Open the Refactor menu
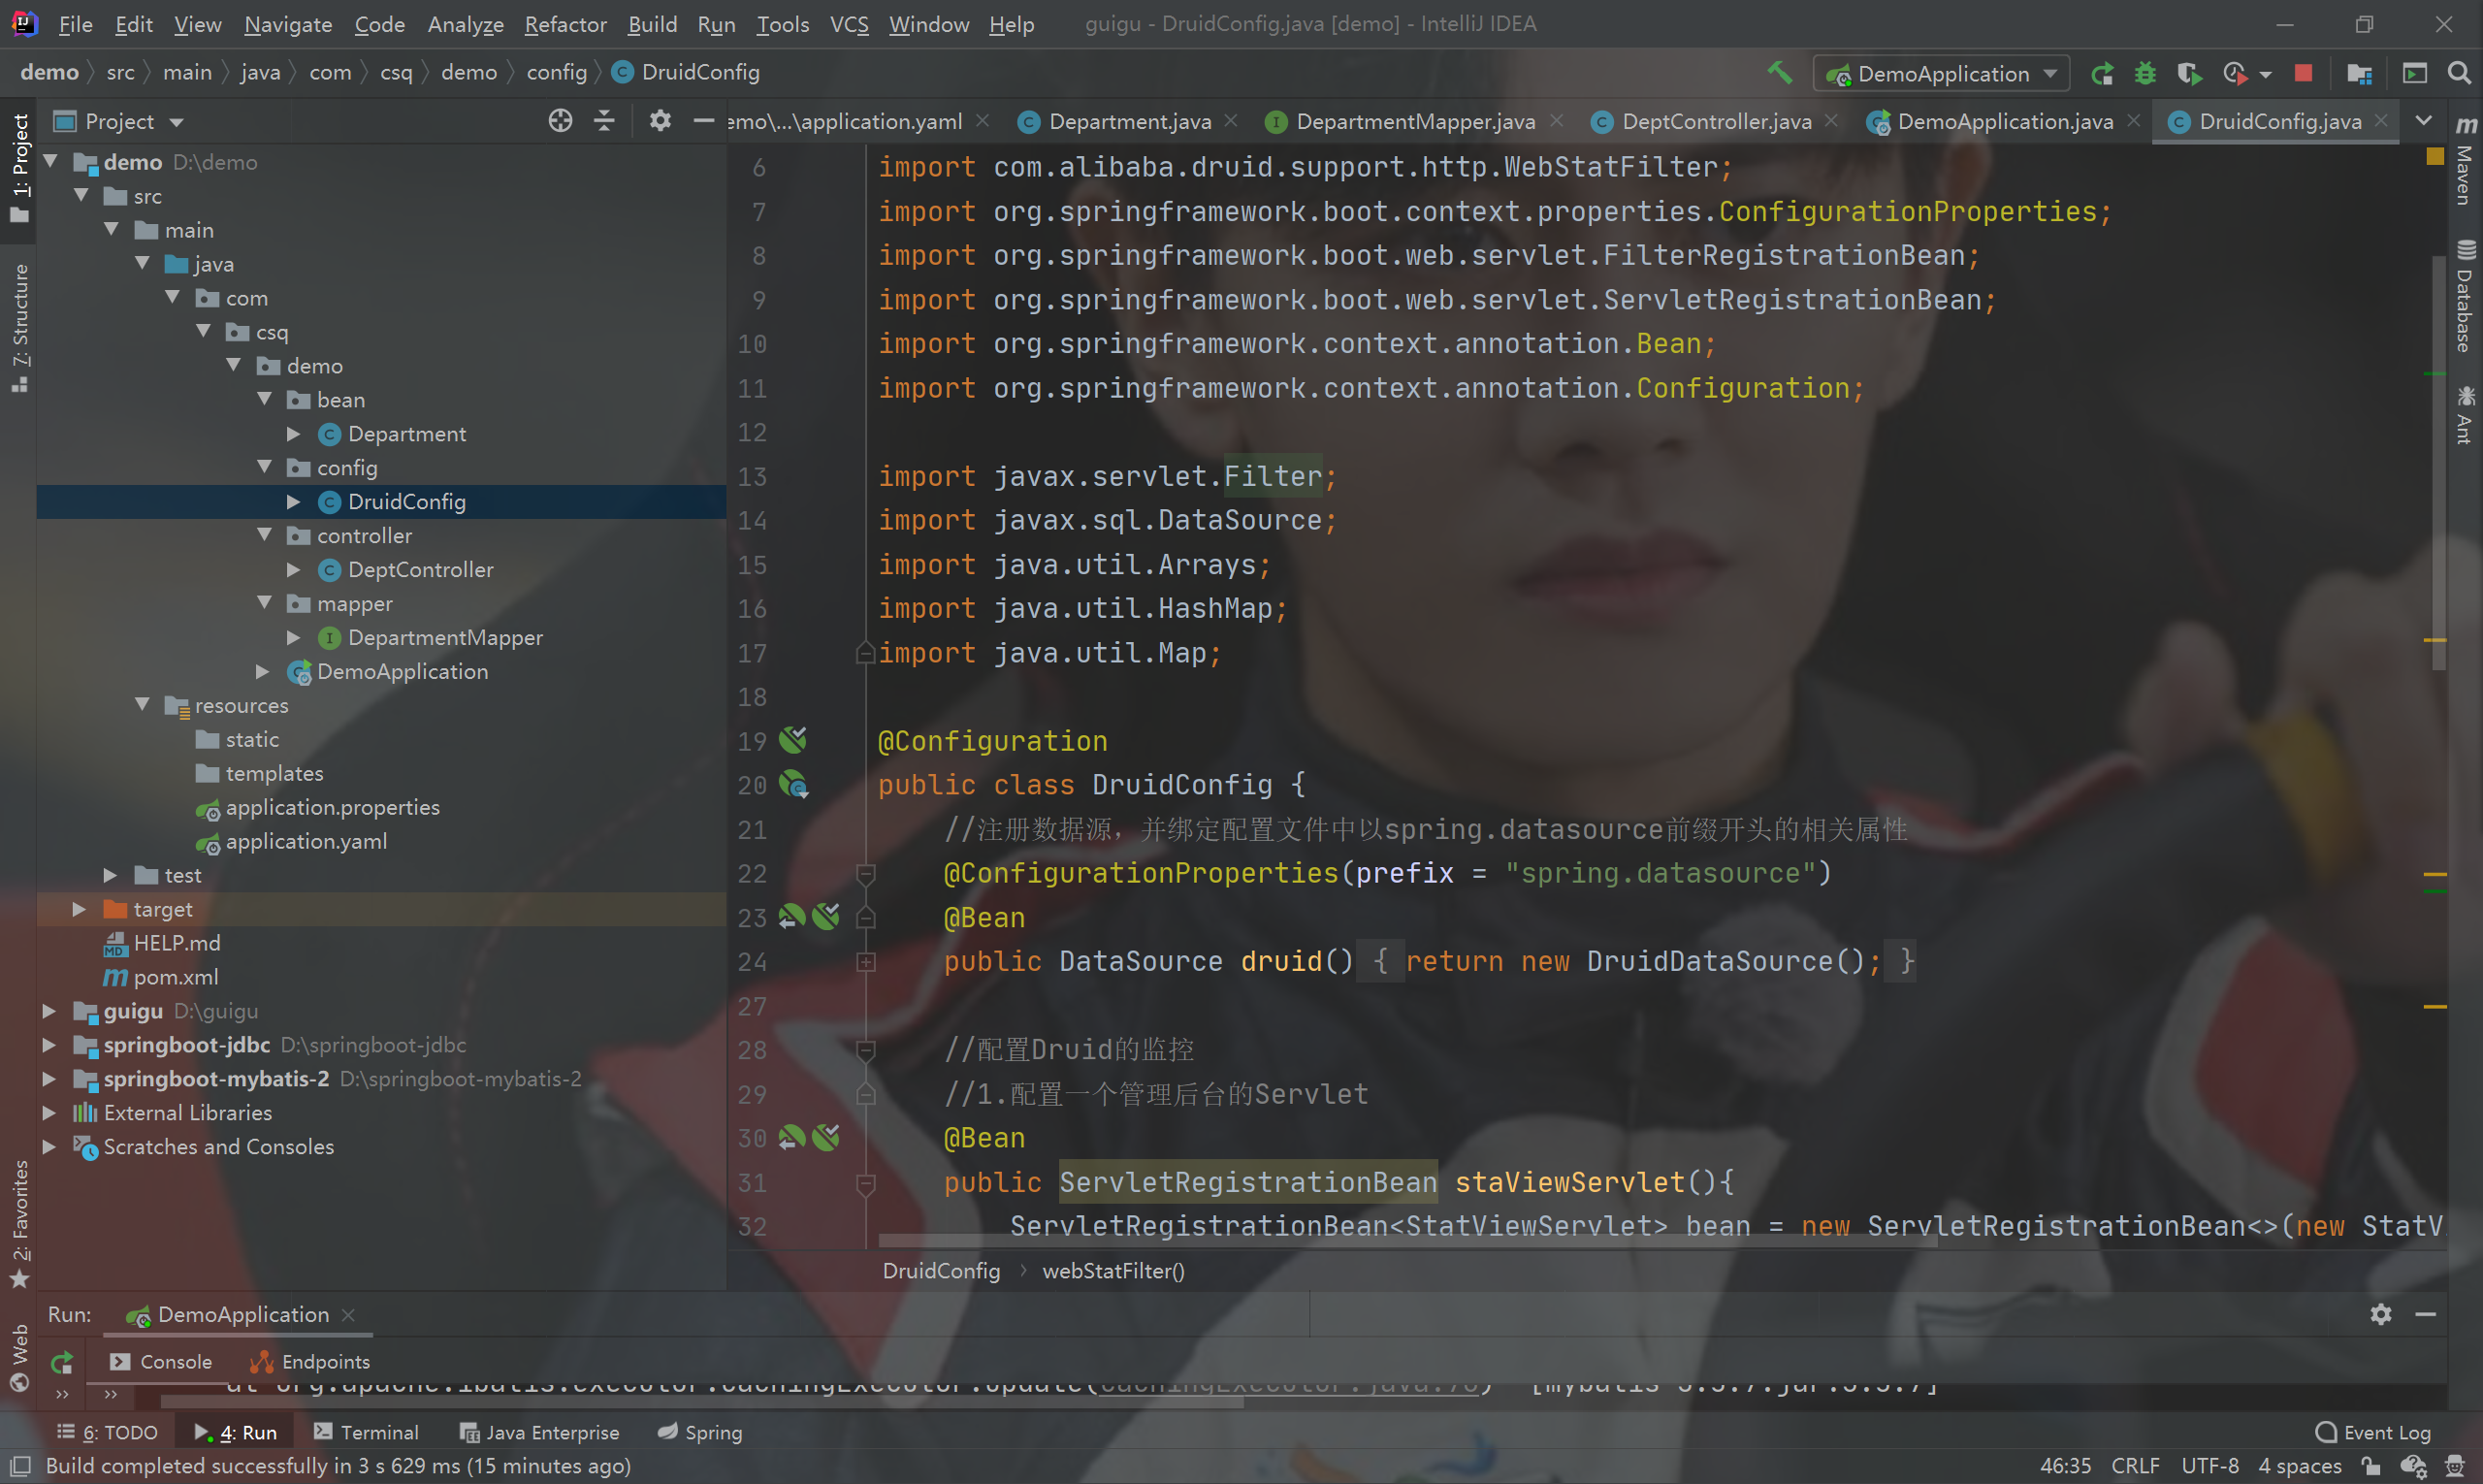The image size is (2483, 1484). coord(565,24)
